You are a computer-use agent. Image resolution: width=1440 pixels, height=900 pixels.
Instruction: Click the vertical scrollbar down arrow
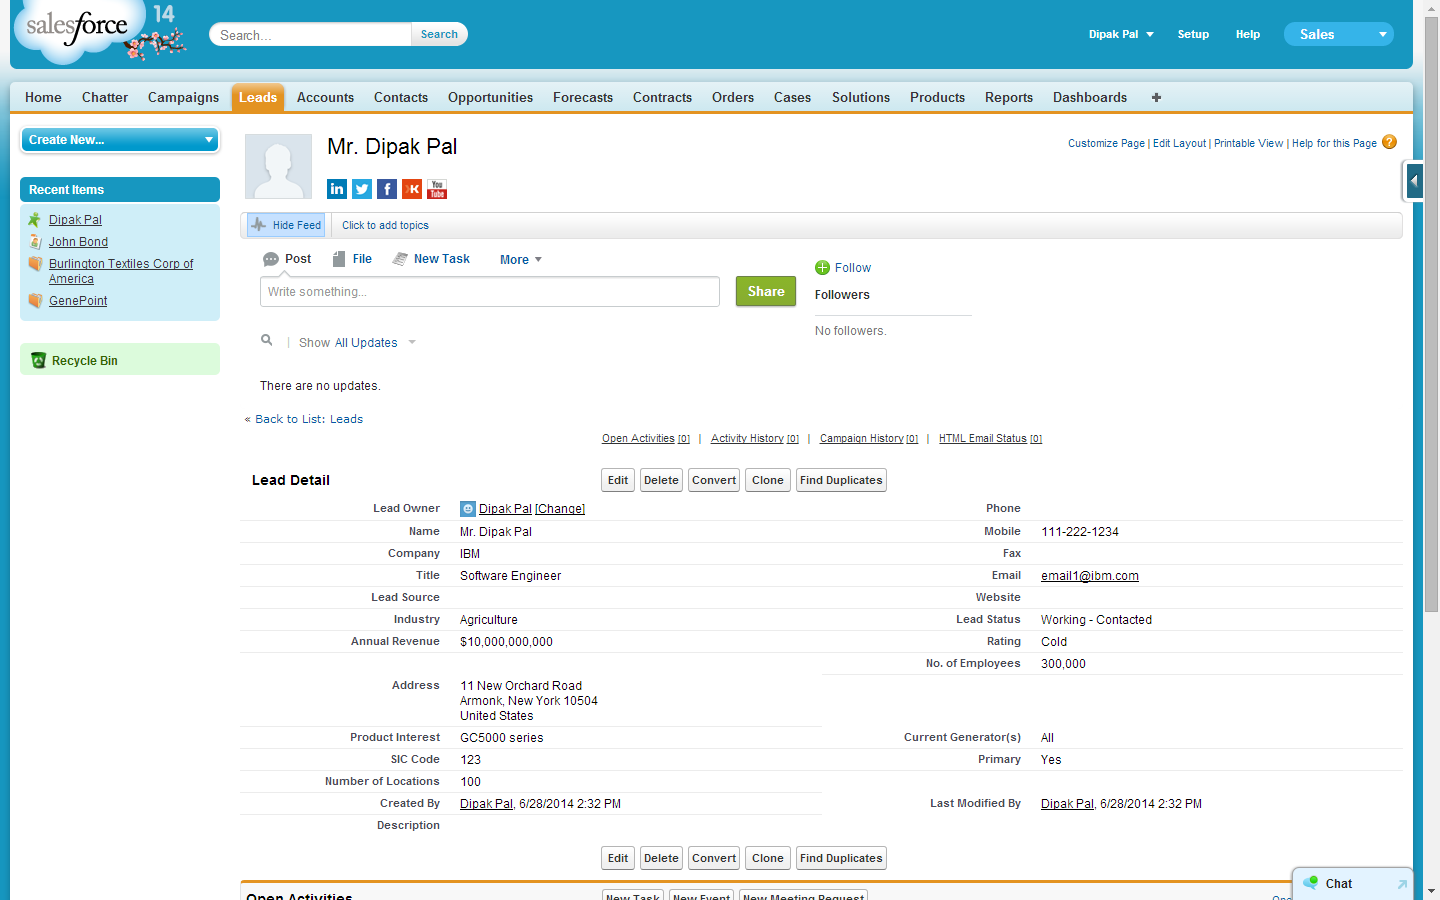tap(1431, 890)
